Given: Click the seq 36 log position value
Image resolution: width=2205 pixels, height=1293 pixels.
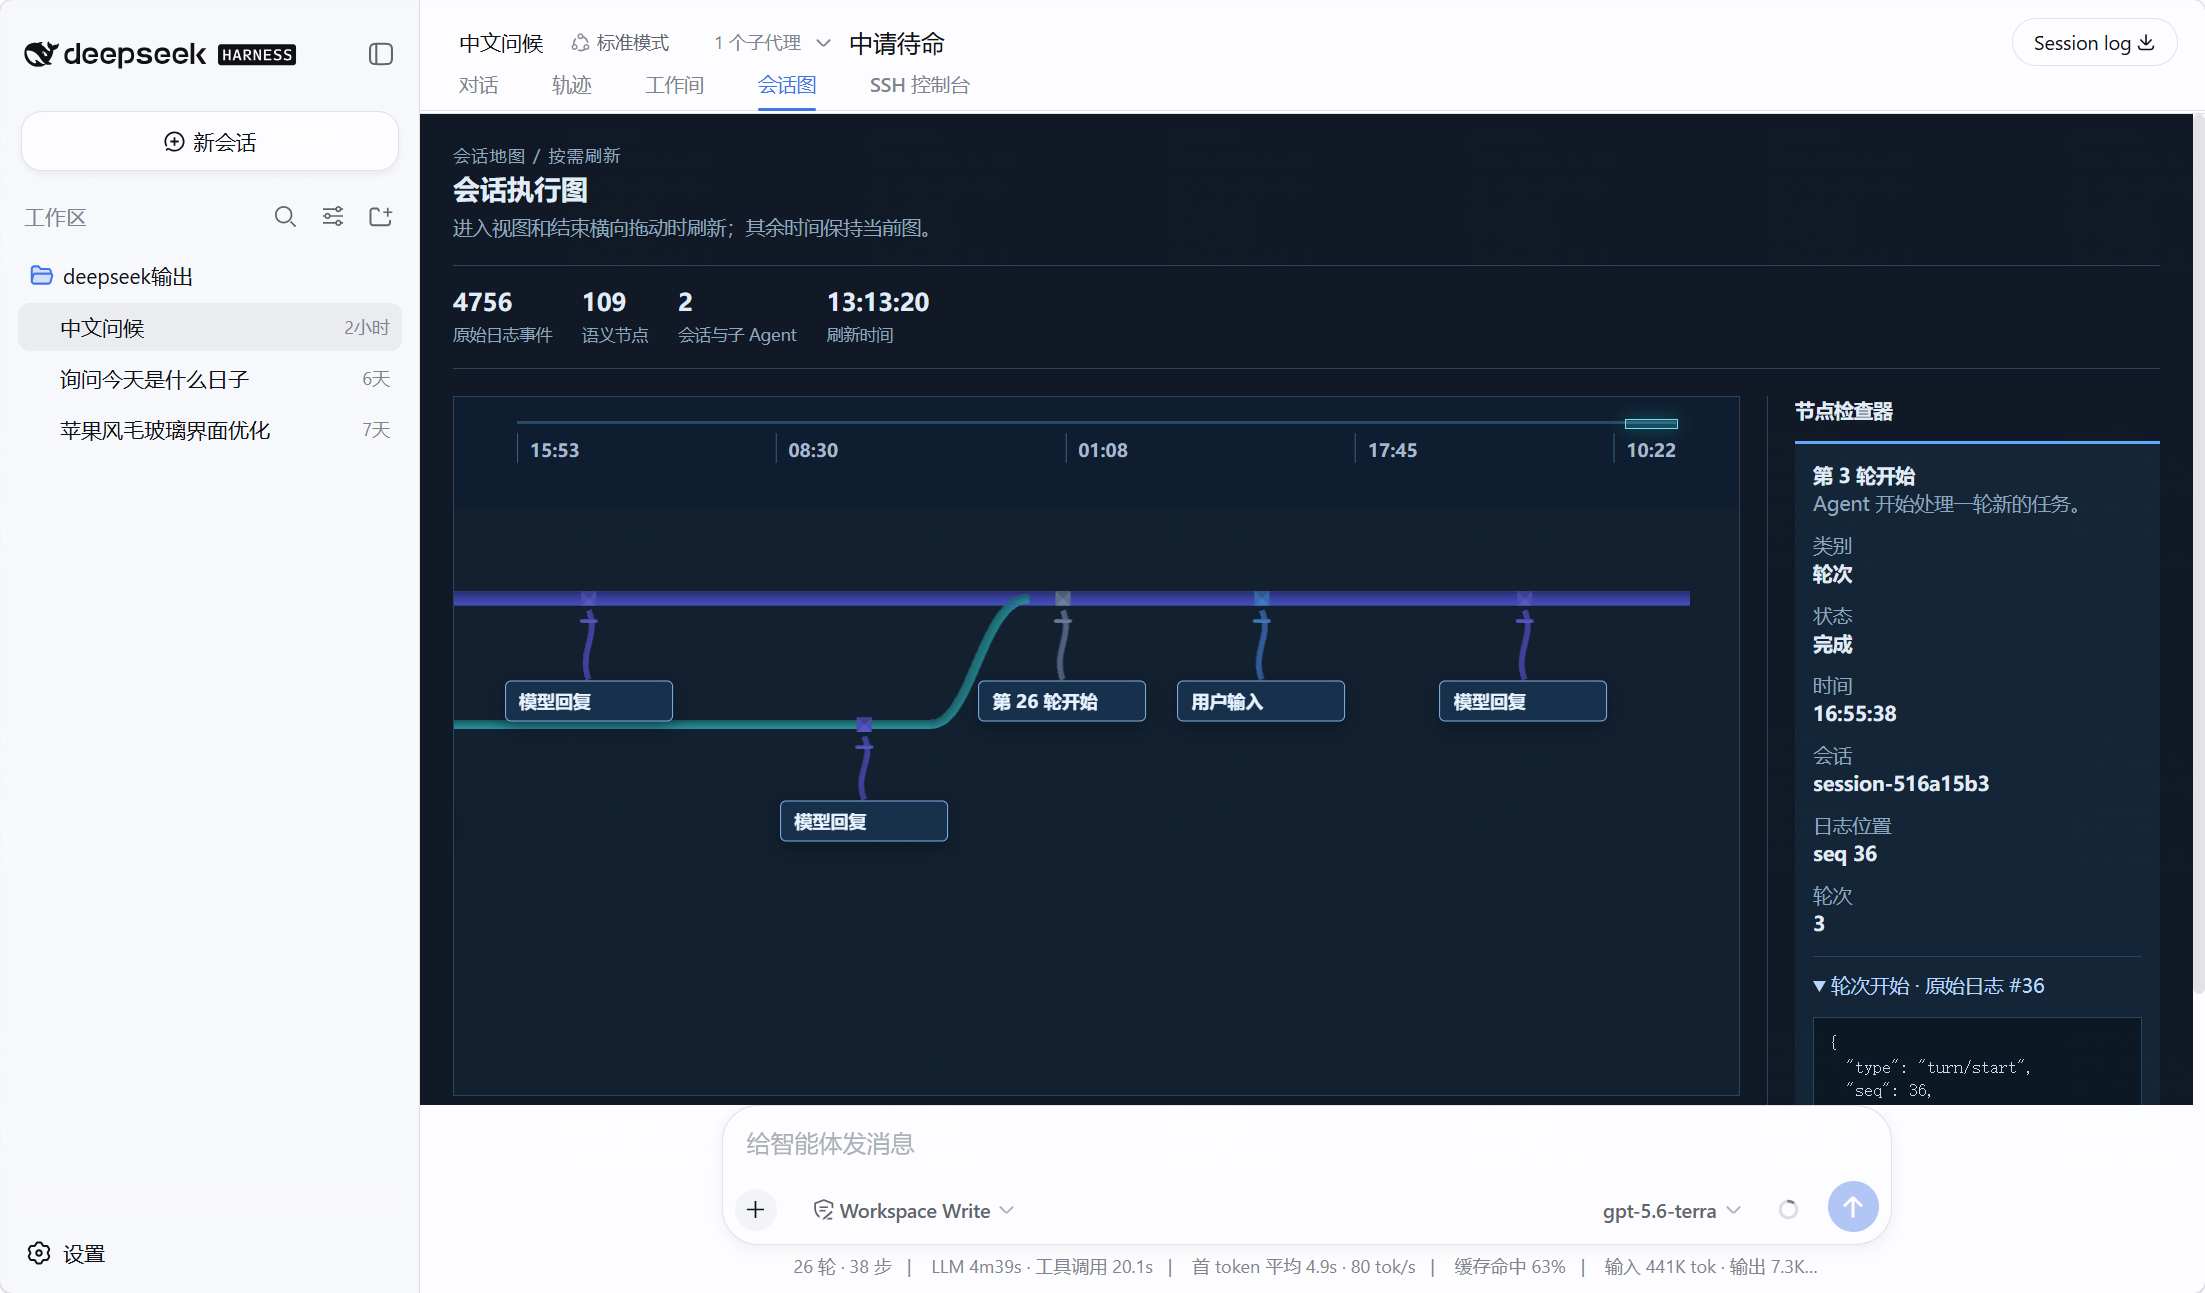Looking at the screenshot, I should click(x=1844, y=854).
